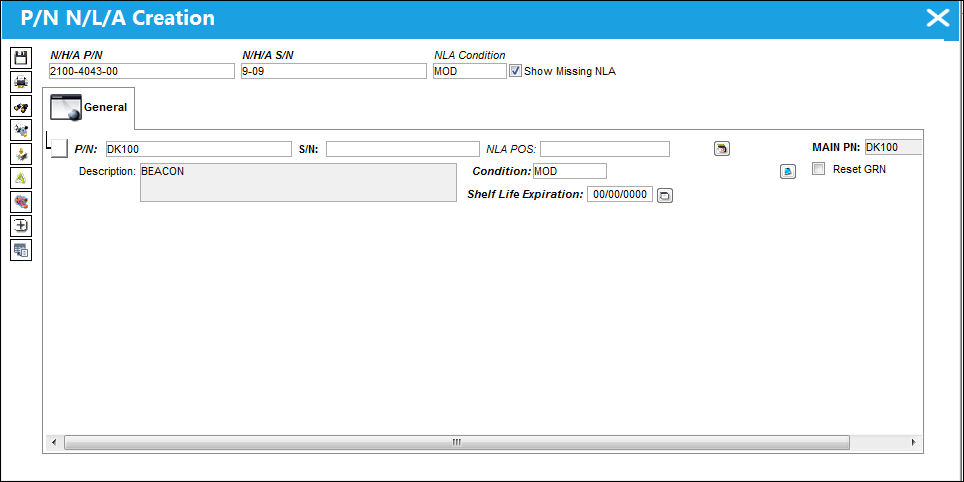
Task: Click the plus-in-box toolbar icon
Action: (21, 226)
